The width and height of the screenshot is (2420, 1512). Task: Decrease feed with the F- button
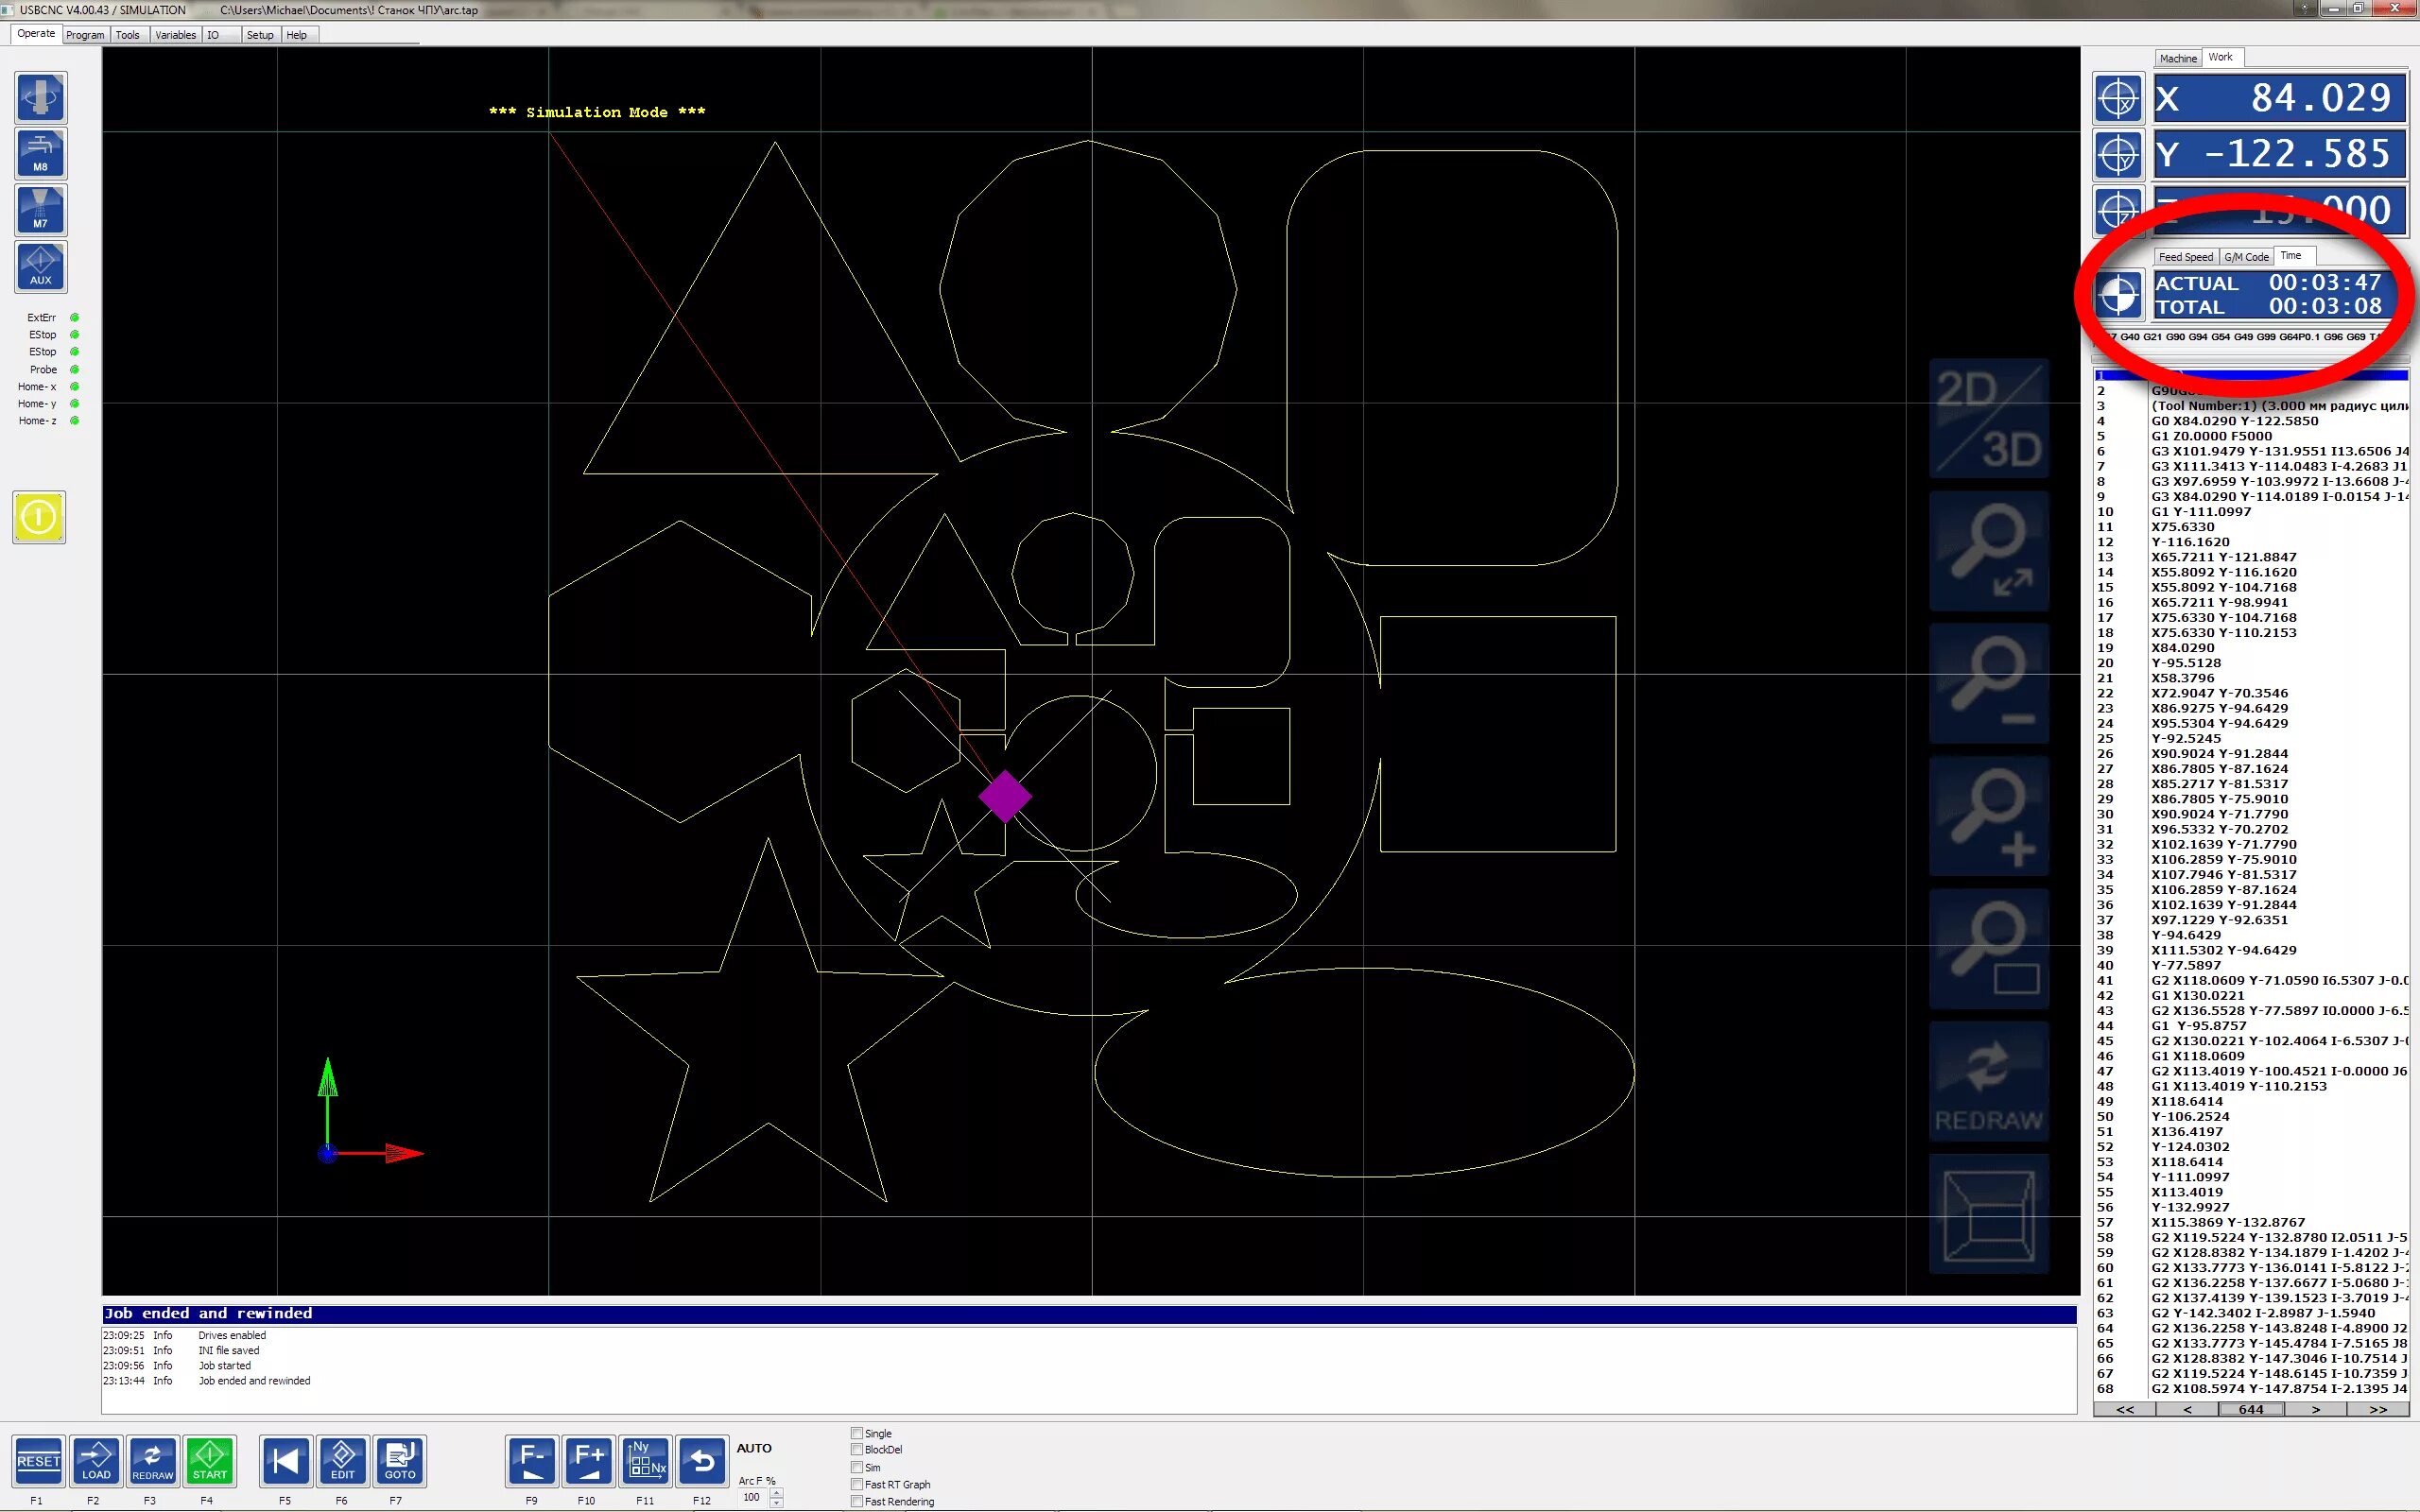tap(532, 1460)
